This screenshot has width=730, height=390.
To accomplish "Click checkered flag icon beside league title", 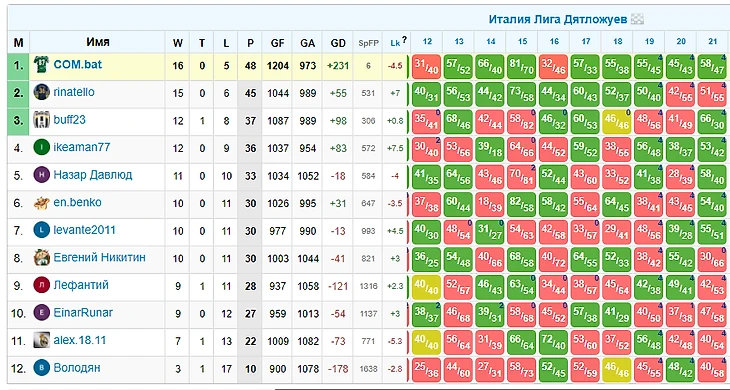I will (x=637, y=19).
